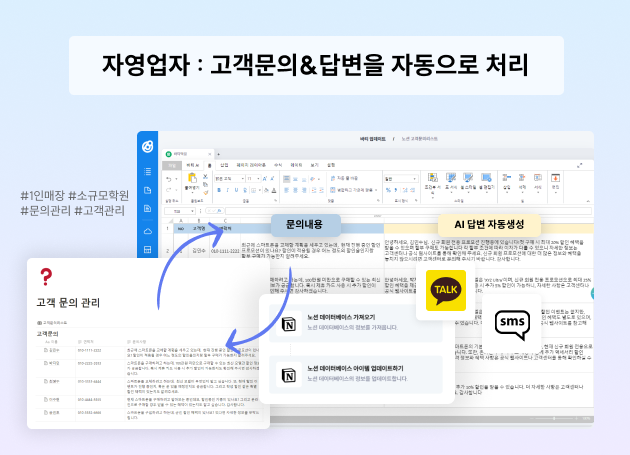Select the second ribbon tab next to File
Image resolution: width=630 pixels, height=455 pixels.
click(x=192, y=165)
